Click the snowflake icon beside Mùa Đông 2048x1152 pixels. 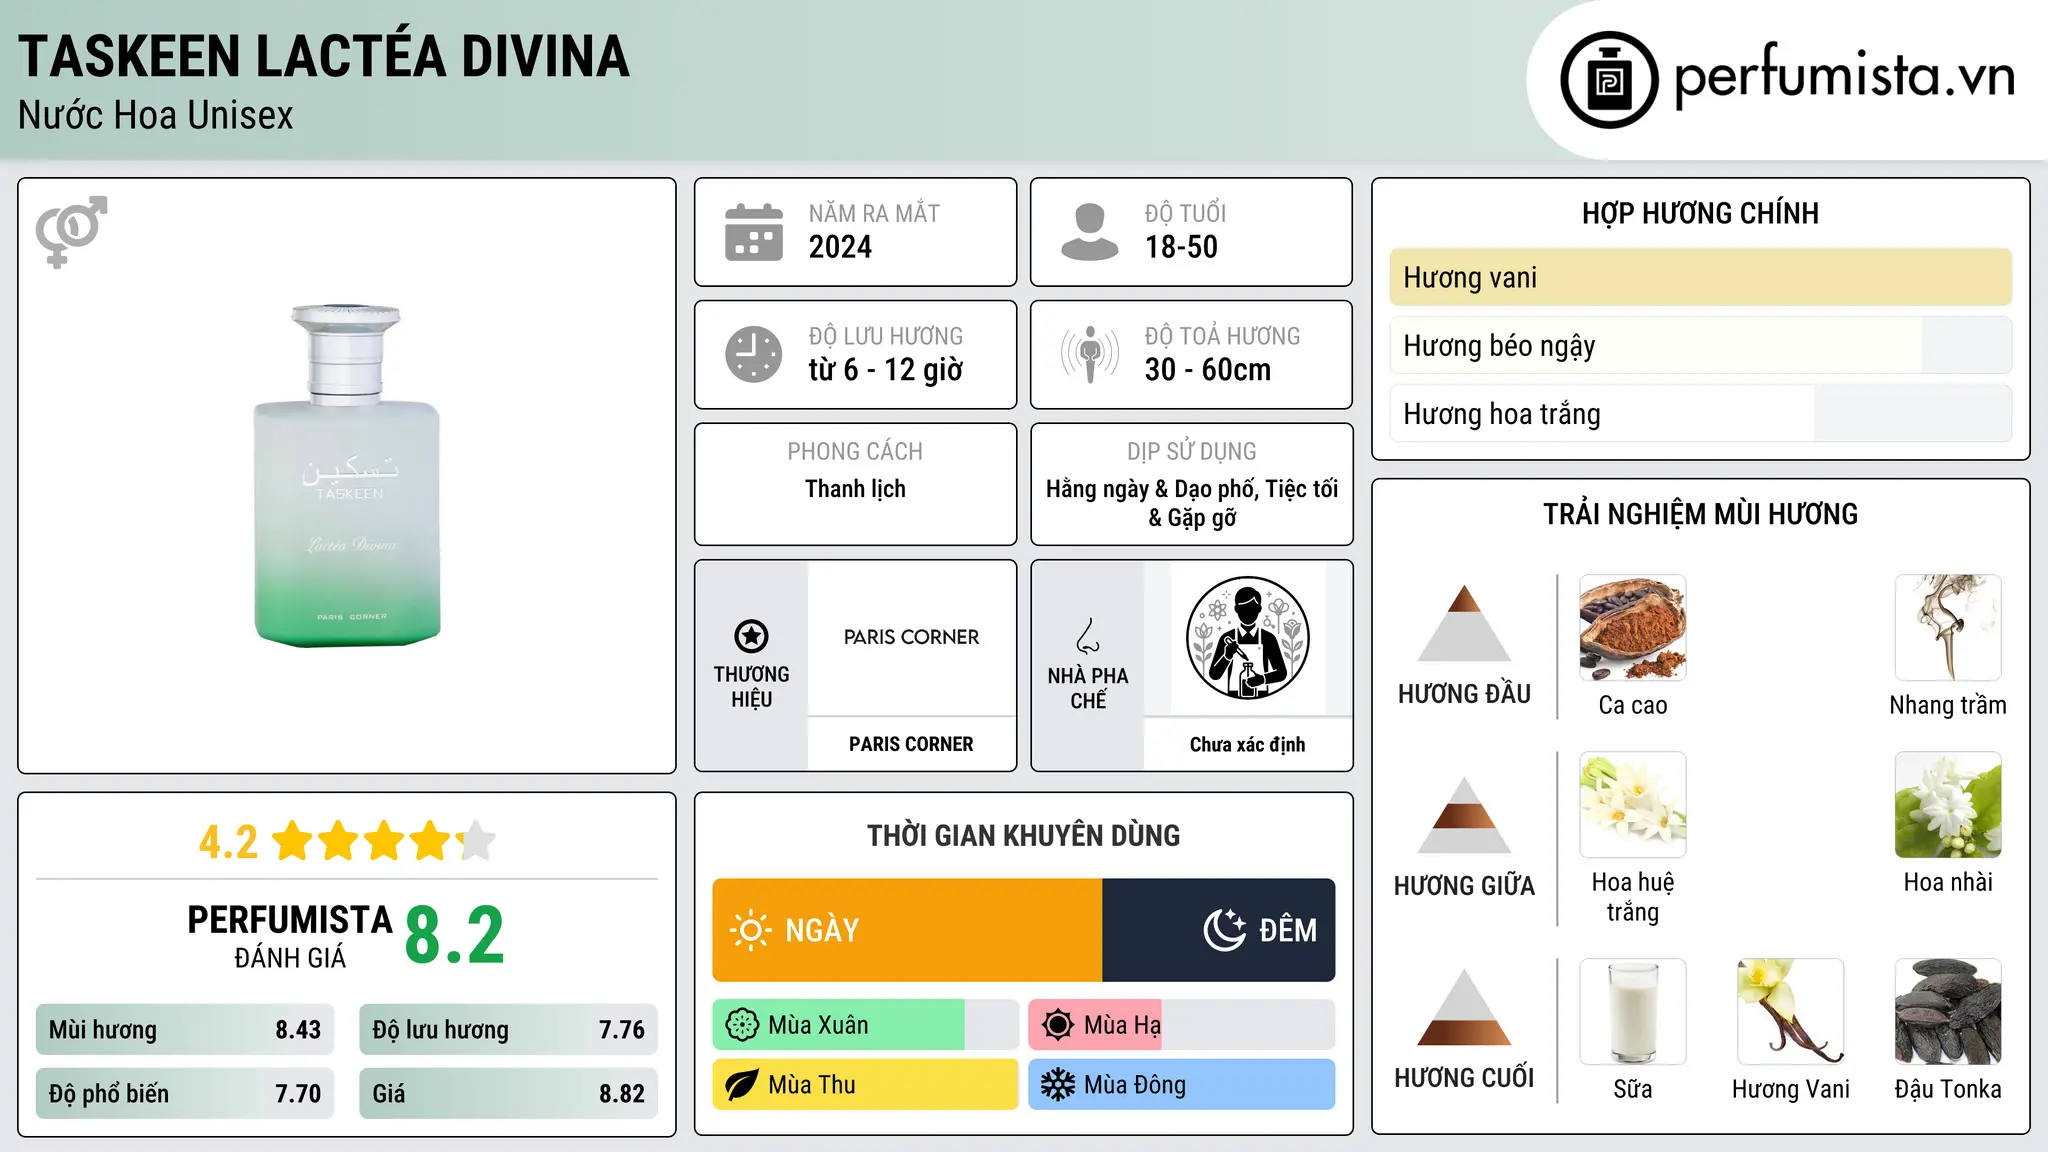1058,1085
